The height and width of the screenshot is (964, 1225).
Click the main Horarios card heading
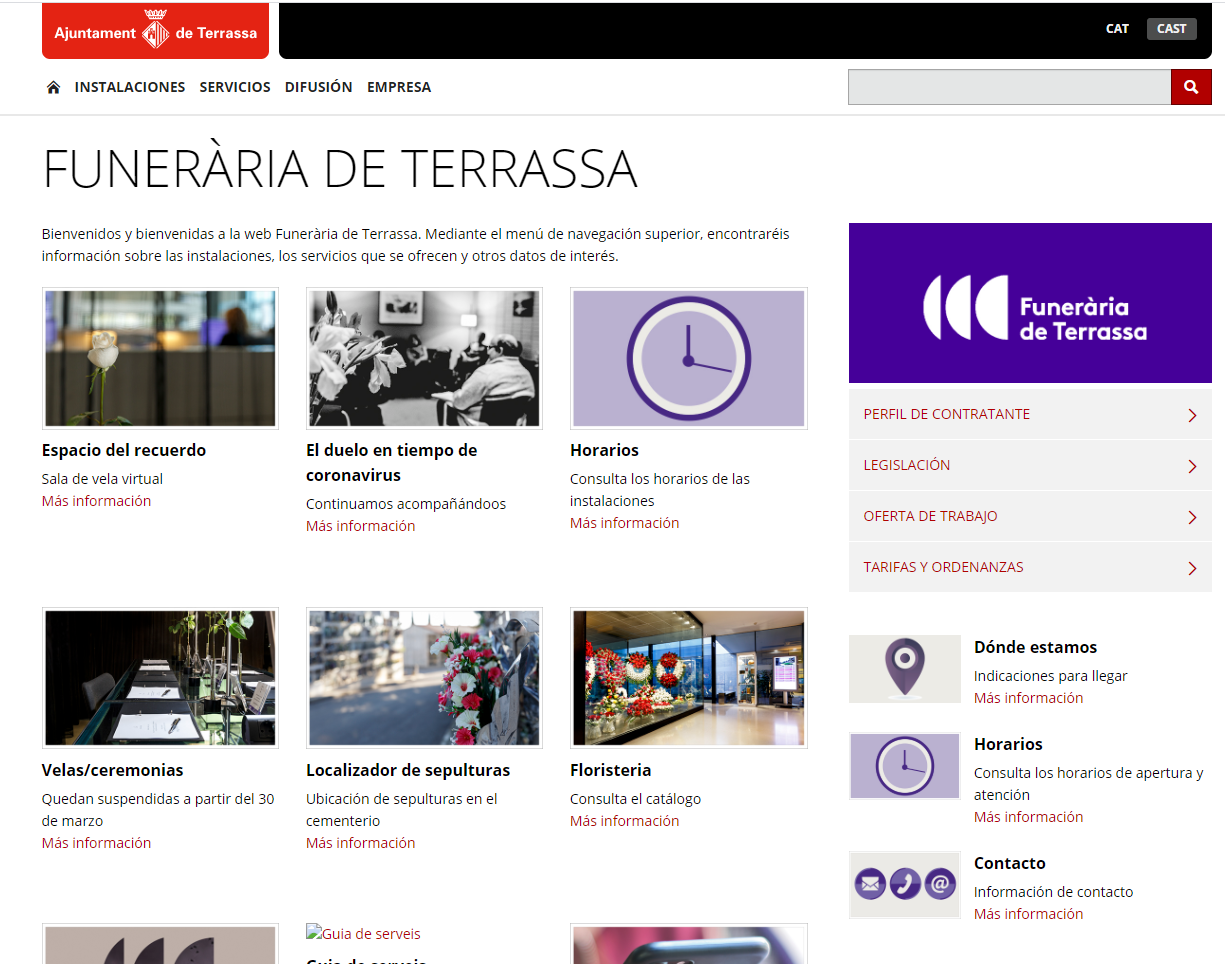(604, 450)
